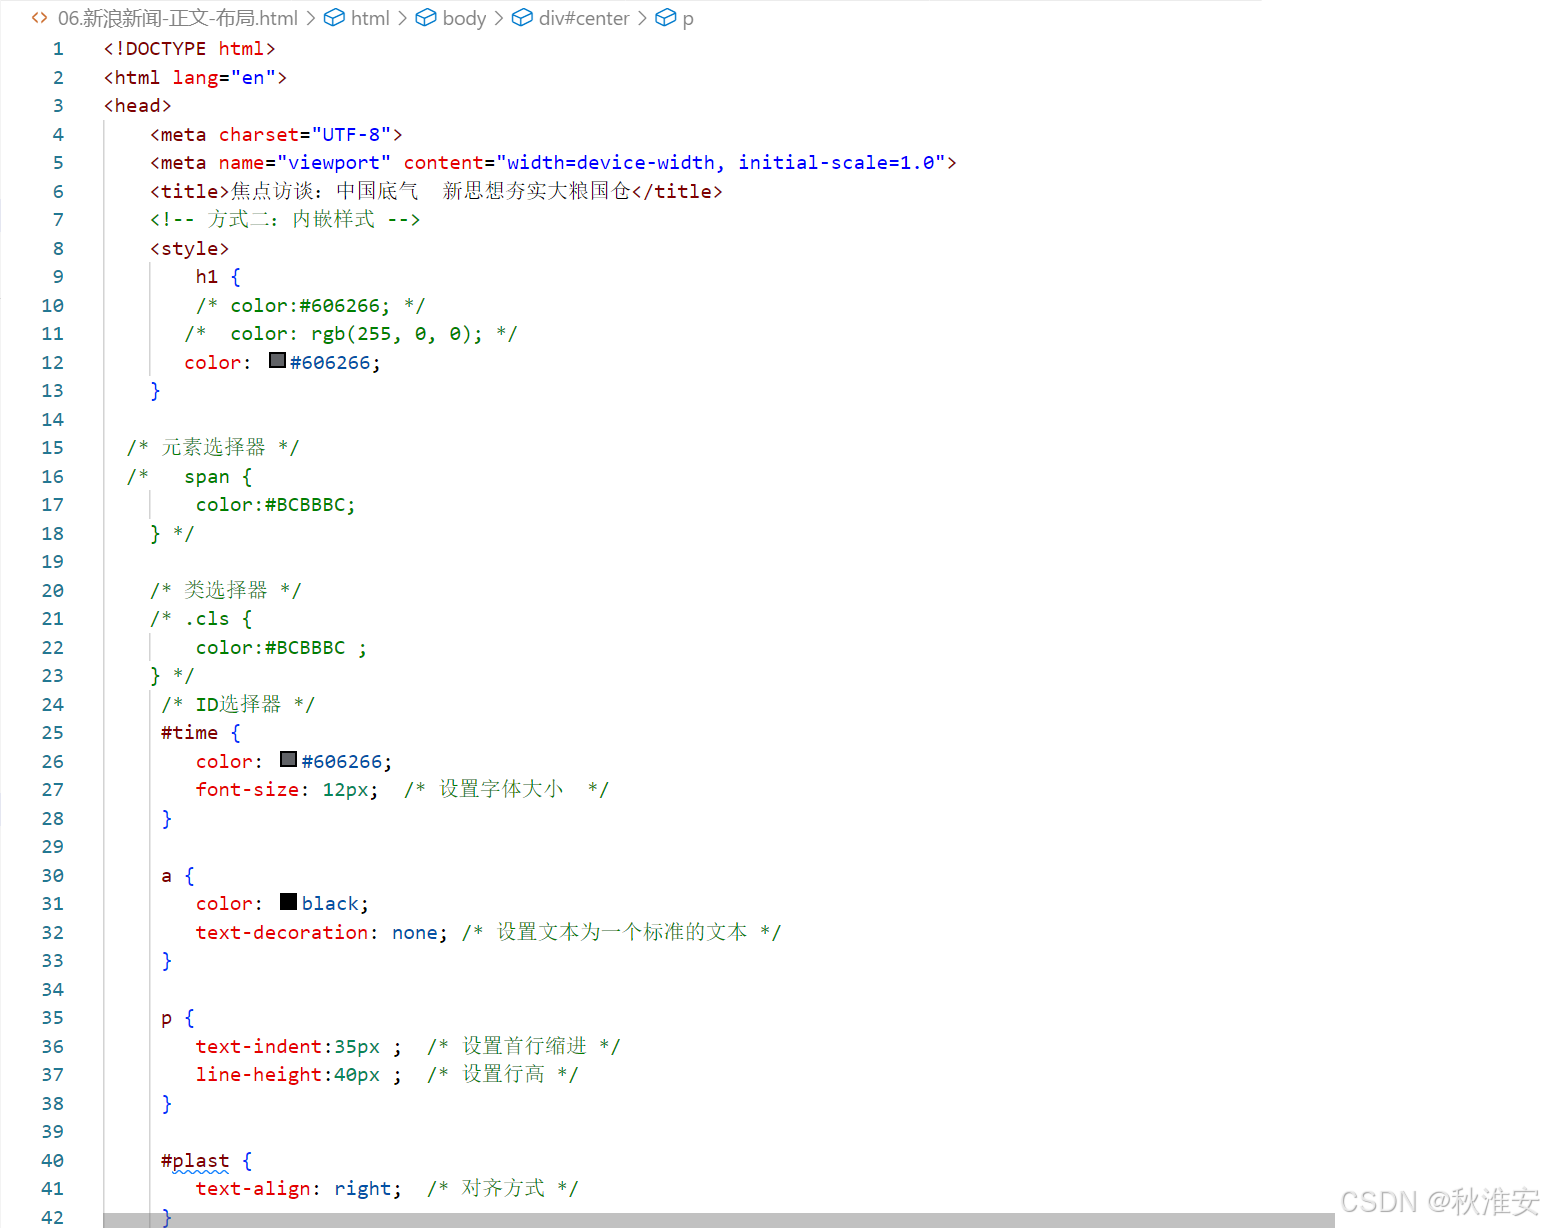The image size is (1544, 1228).
Task: Click line number 25 in the gutter
Action: (53, 733)
